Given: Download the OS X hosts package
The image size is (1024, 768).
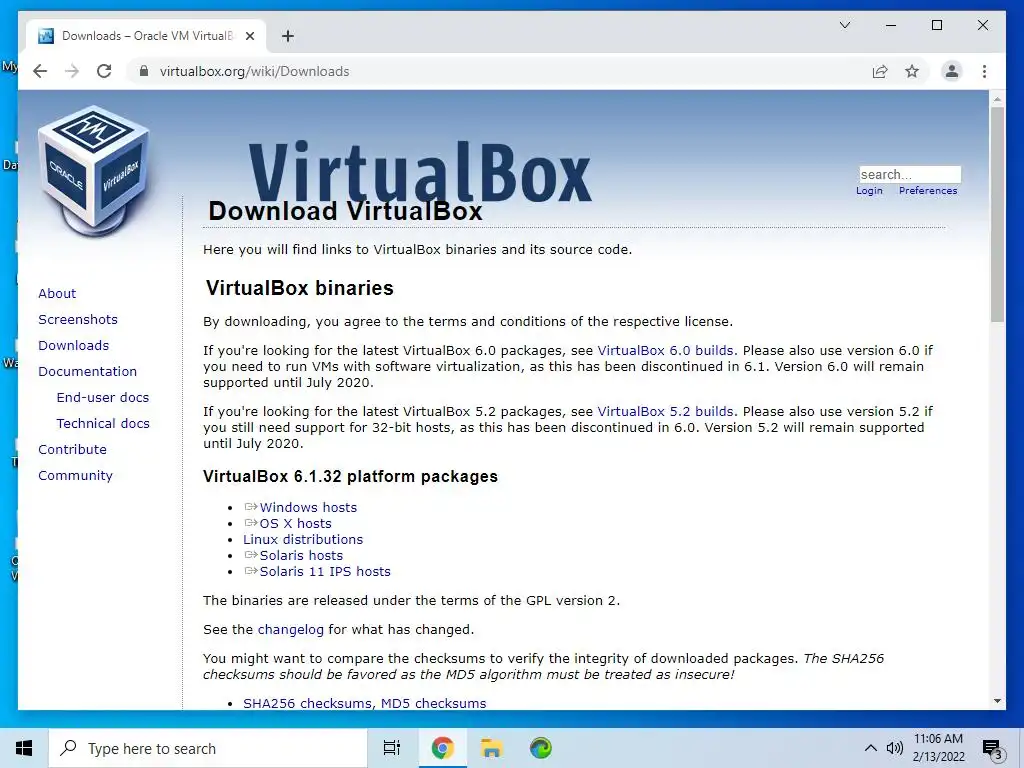Looking at the screenshot, I should pos(295,524).
